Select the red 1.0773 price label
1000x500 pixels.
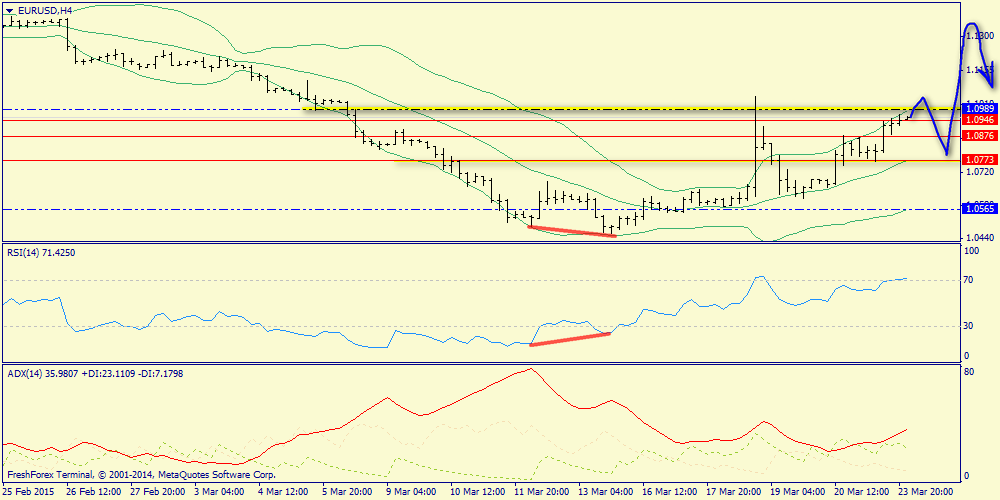tap(978, 160)
